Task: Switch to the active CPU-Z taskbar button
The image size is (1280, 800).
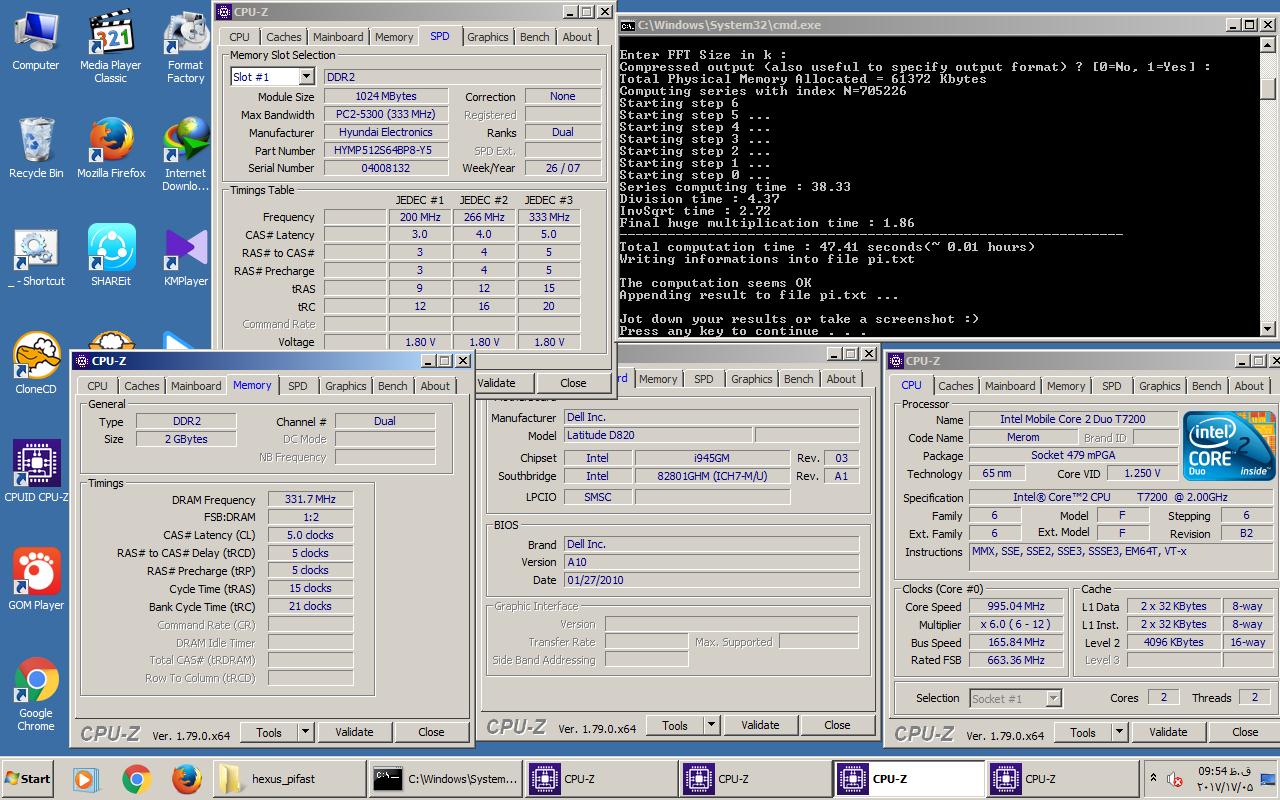Action: coord(909,779)
